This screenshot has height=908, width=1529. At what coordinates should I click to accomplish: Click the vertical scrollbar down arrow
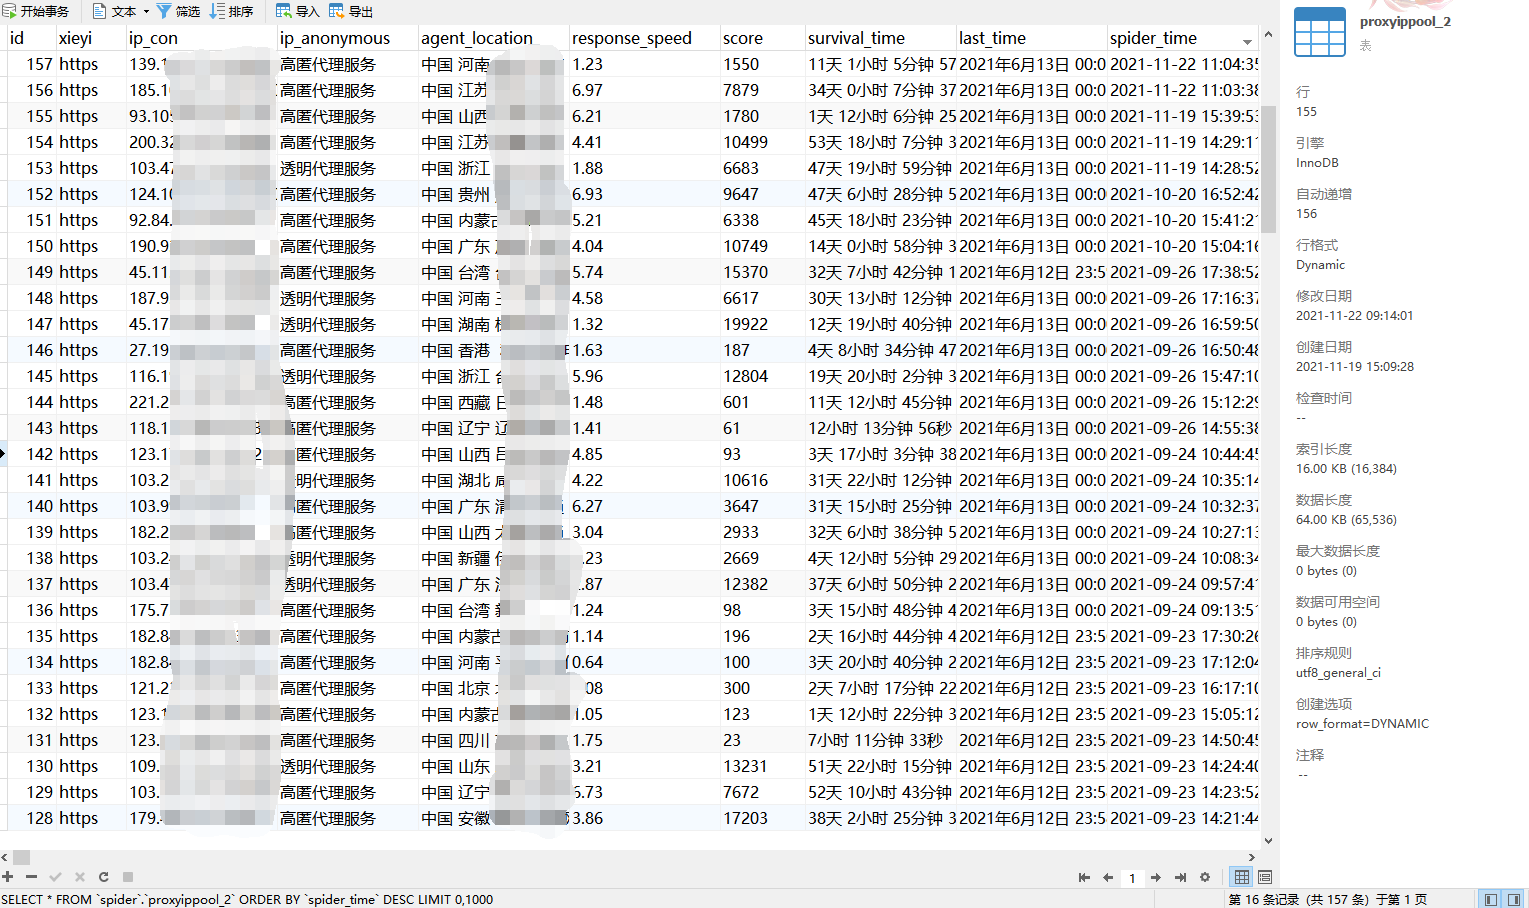(x=1268, y=841)
